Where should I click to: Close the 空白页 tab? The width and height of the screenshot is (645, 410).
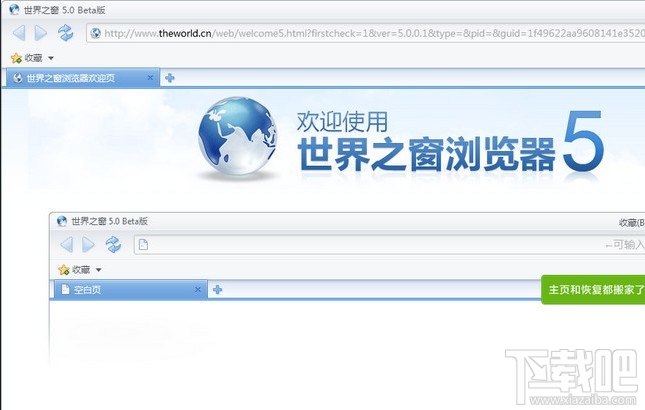tap(198, 290)
